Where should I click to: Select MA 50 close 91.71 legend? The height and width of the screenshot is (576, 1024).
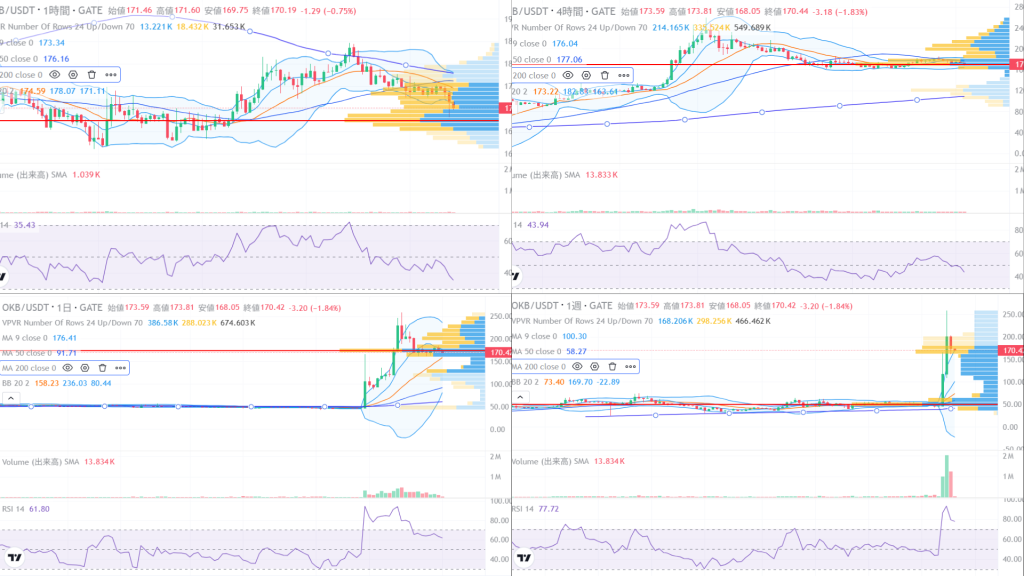[39, 353]
